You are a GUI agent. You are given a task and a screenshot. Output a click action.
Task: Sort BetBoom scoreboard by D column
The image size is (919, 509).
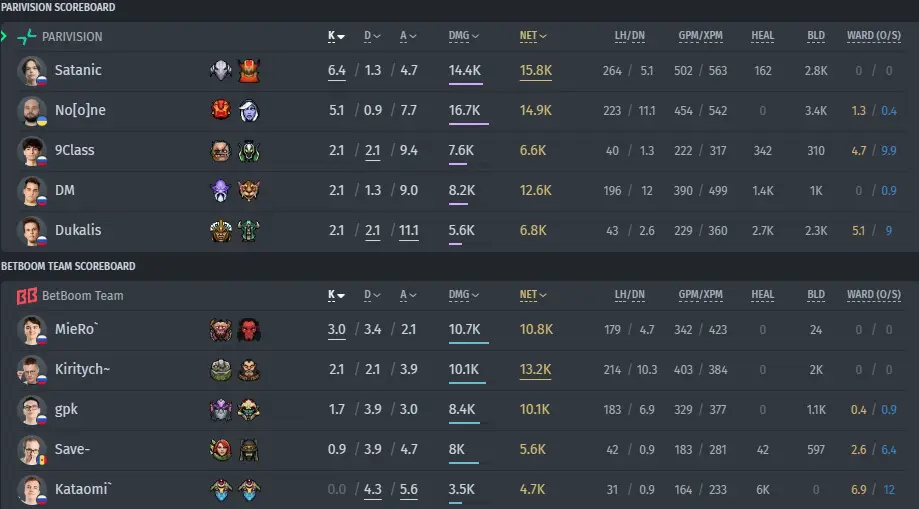pos(372,295)
